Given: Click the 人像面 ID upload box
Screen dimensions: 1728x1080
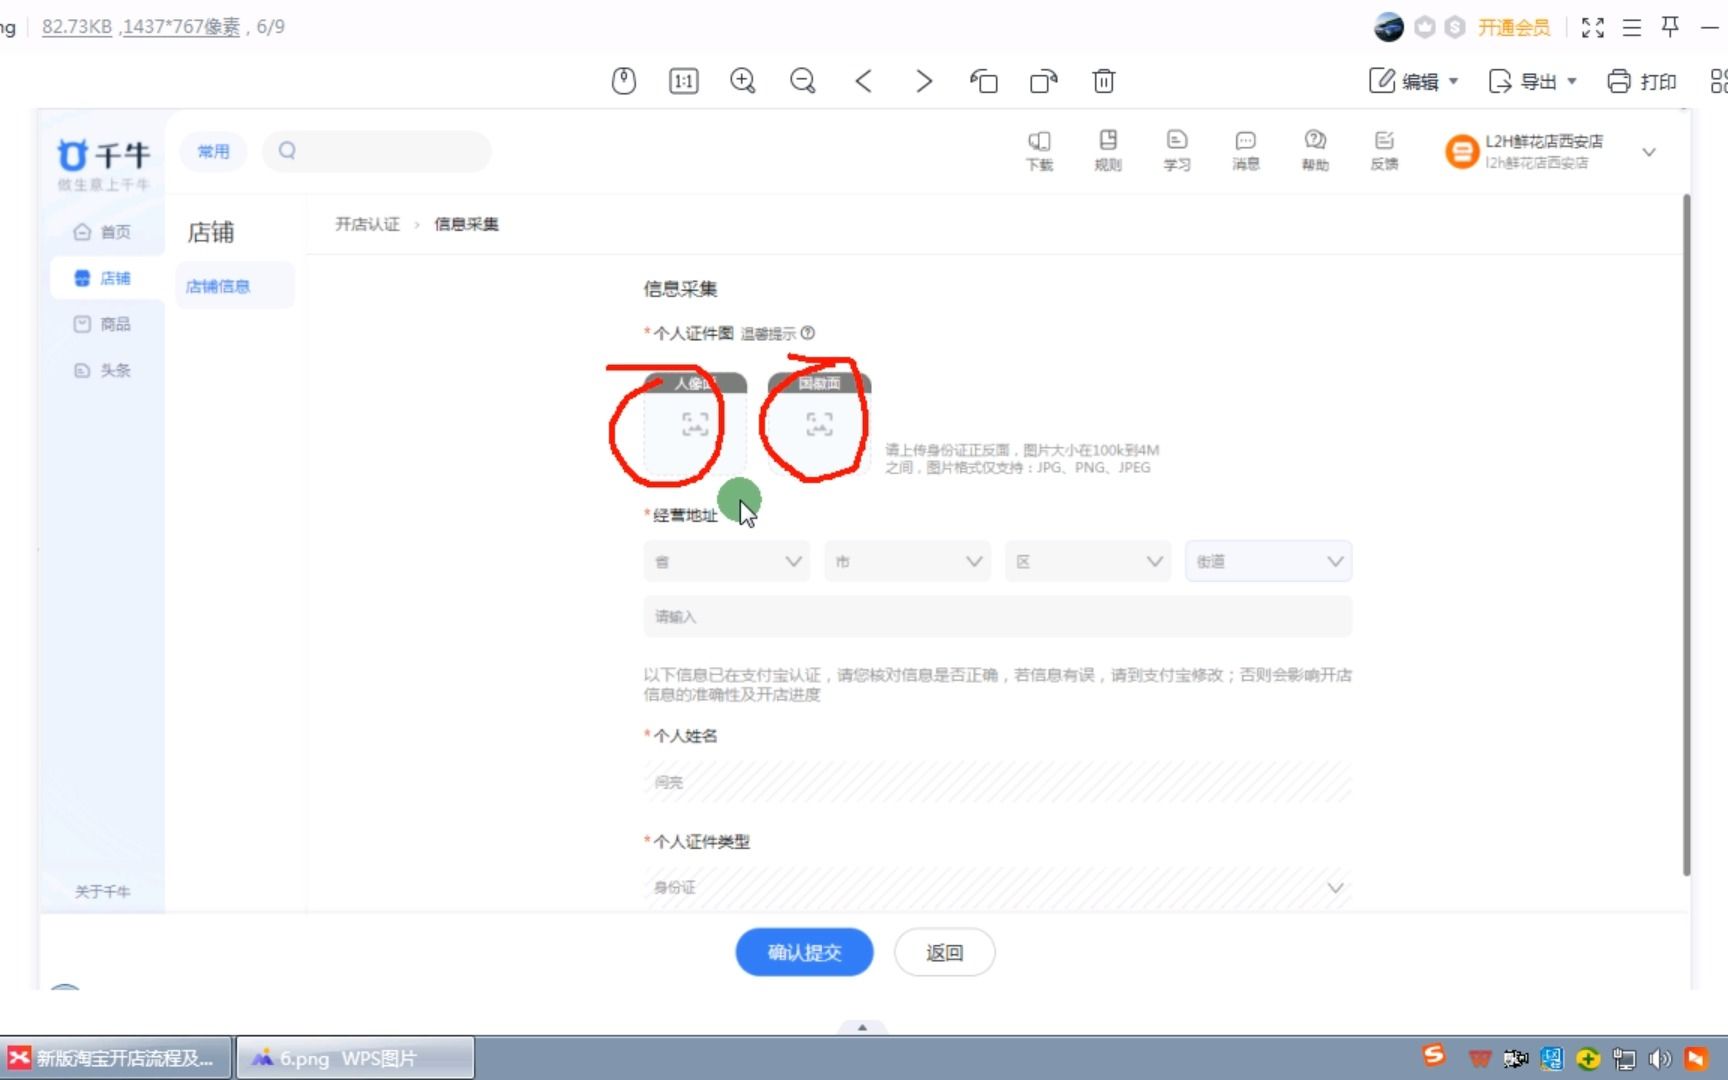Looking at the screenshot, I should coord(695,424).
